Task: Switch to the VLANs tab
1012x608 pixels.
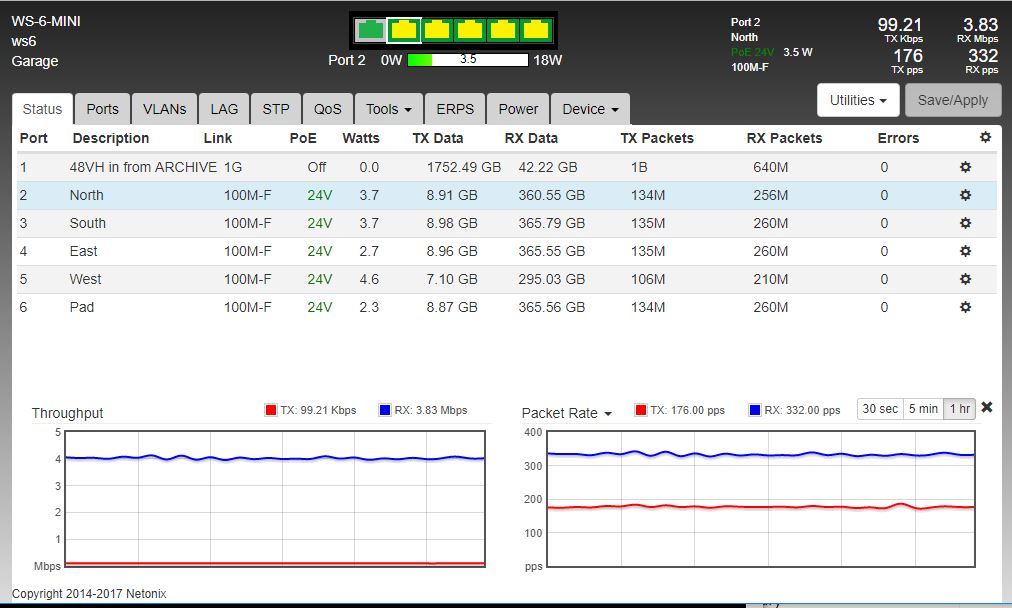Action: click(164, 109)
